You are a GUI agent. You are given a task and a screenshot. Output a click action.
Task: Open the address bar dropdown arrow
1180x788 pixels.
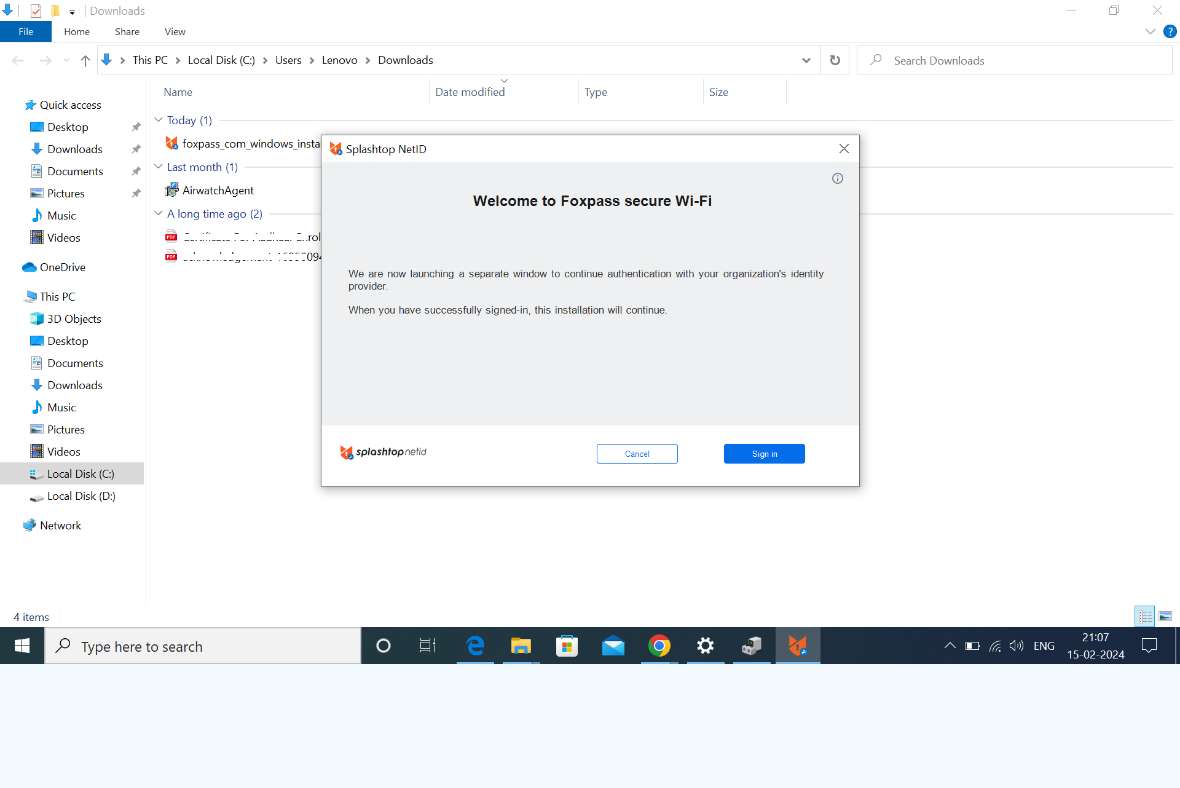click(806, 60)
